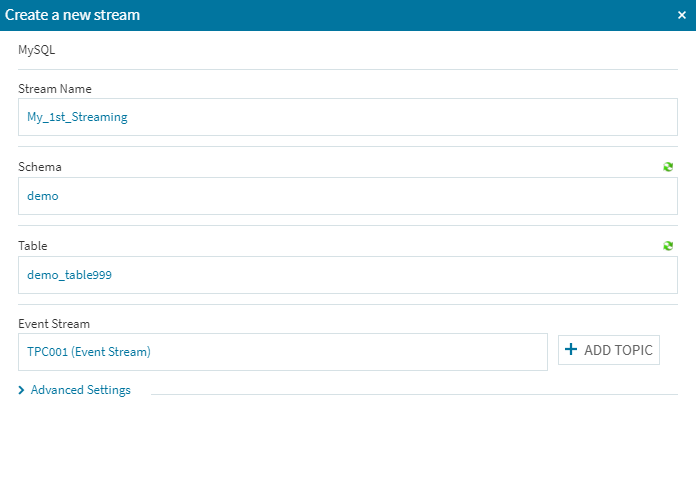Focus the Stream Name input field

point(348,117)
